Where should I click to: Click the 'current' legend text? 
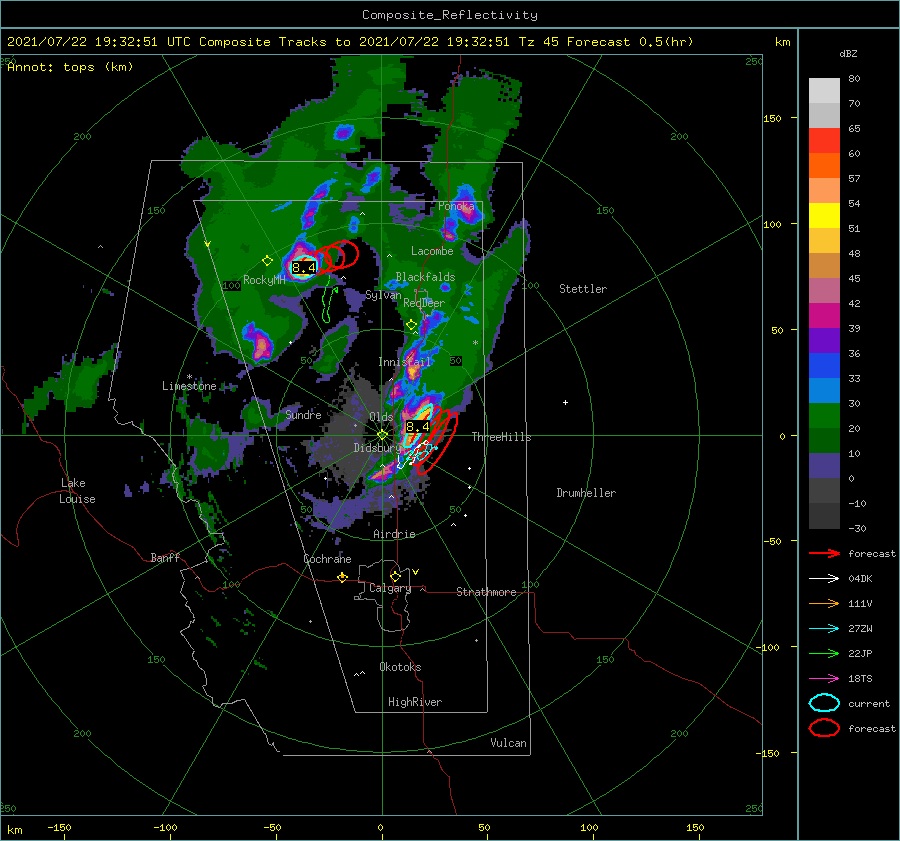click(x=869, y=704)
